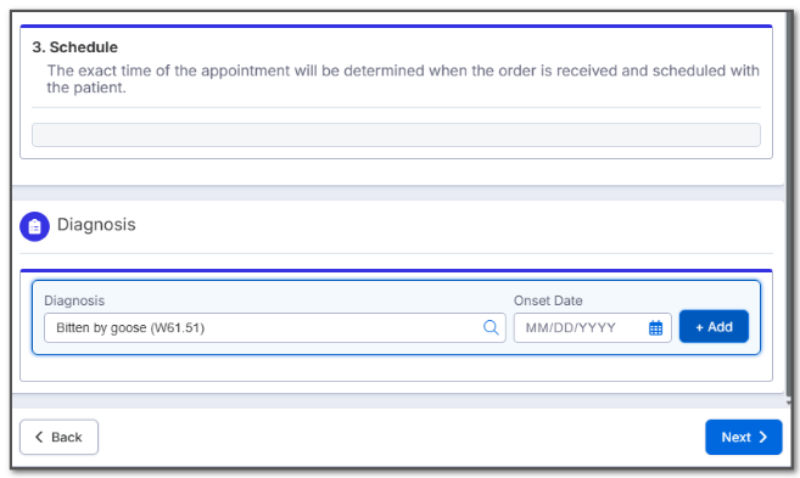The width and height of the screenshot is (800, 478).
Task: Click the right chevron on the Next button
Action: click(x=763, y=437)
